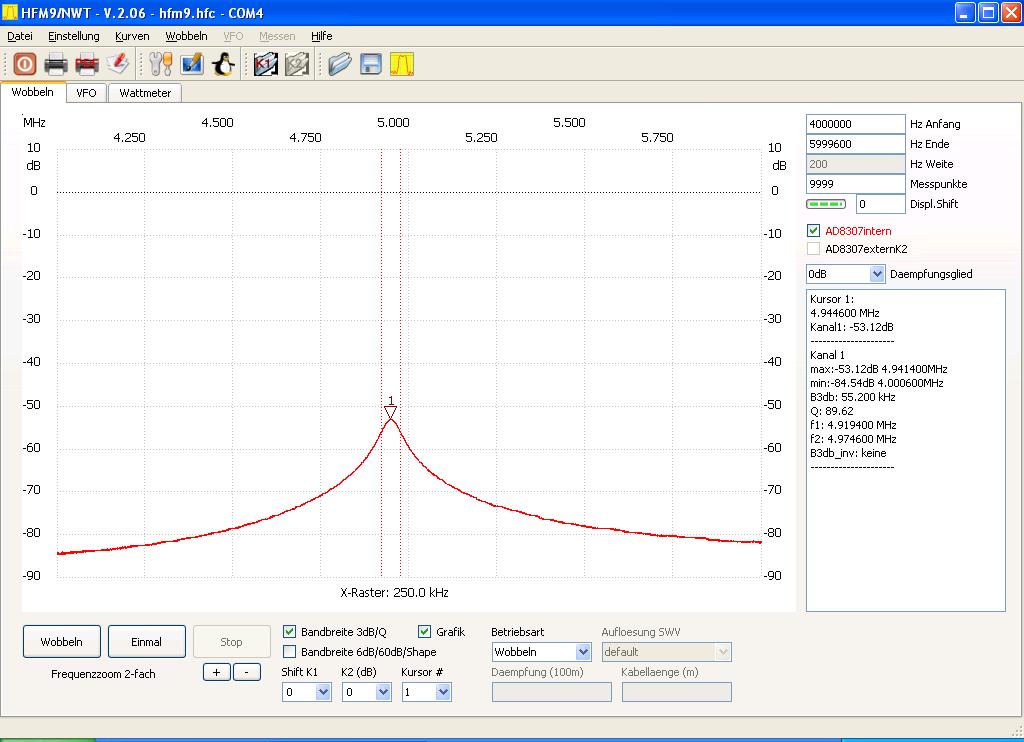The image size is (1024, 742).
Task: Click the wrench settings tools icon
Action: click(x=161, y=64)
